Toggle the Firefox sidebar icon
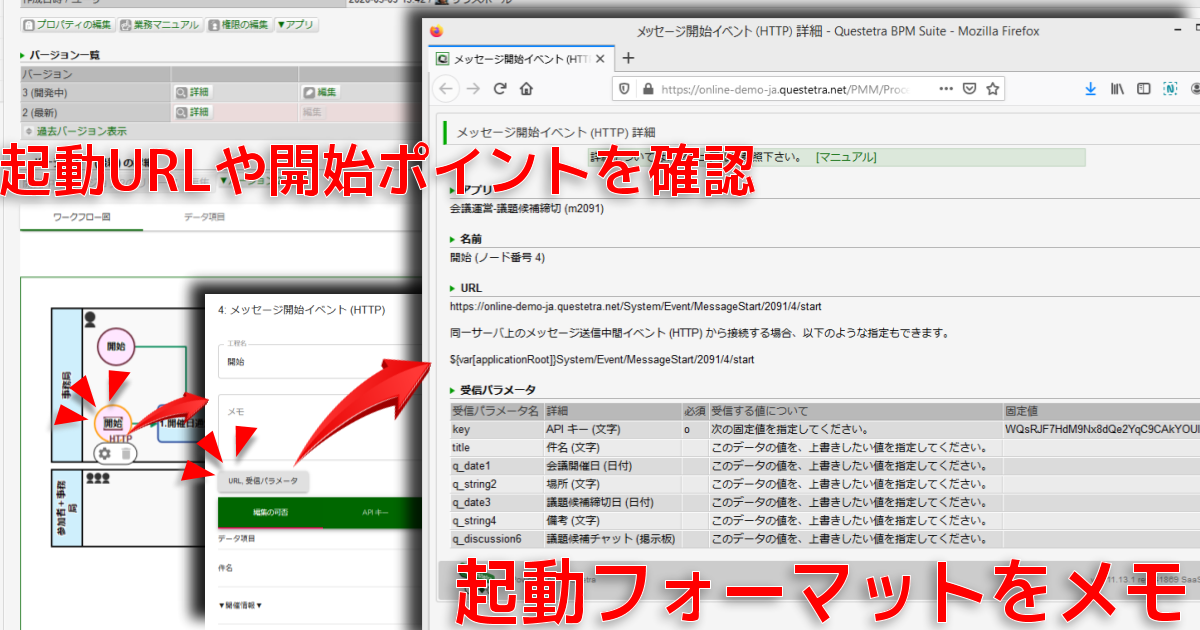Screen dimensions: 1200x630 1143,88
